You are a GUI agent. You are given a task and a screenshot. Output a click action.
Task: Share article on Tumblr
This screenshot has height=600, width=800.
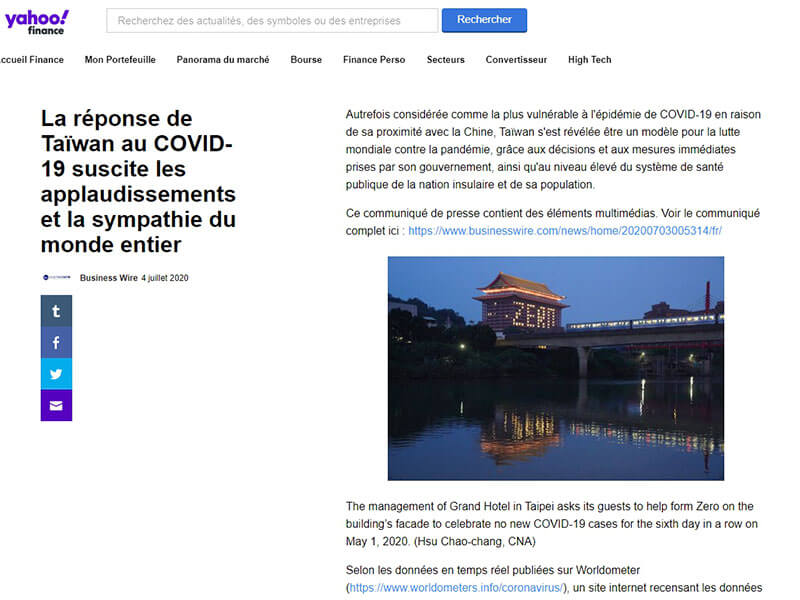tap(56, 311)
